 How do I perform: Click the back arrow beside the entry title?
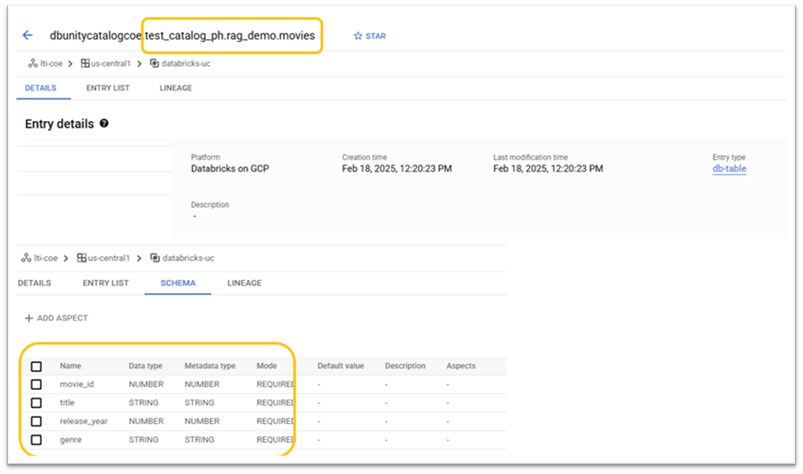(28, 35)
